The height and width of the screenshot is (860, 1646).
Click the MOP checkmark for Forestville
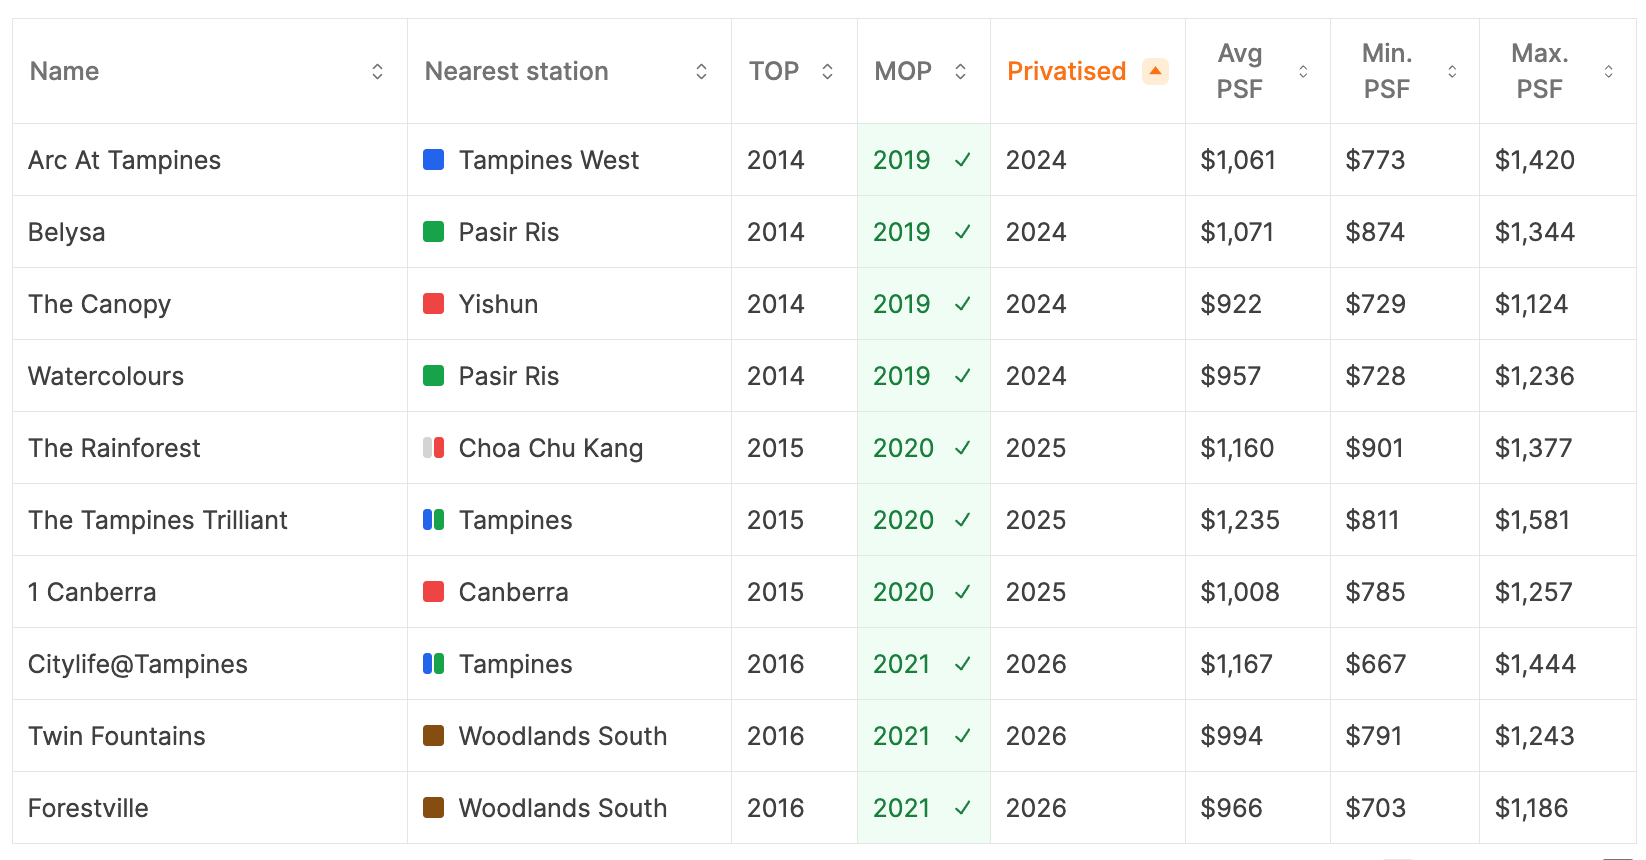(x=962, y=808)
